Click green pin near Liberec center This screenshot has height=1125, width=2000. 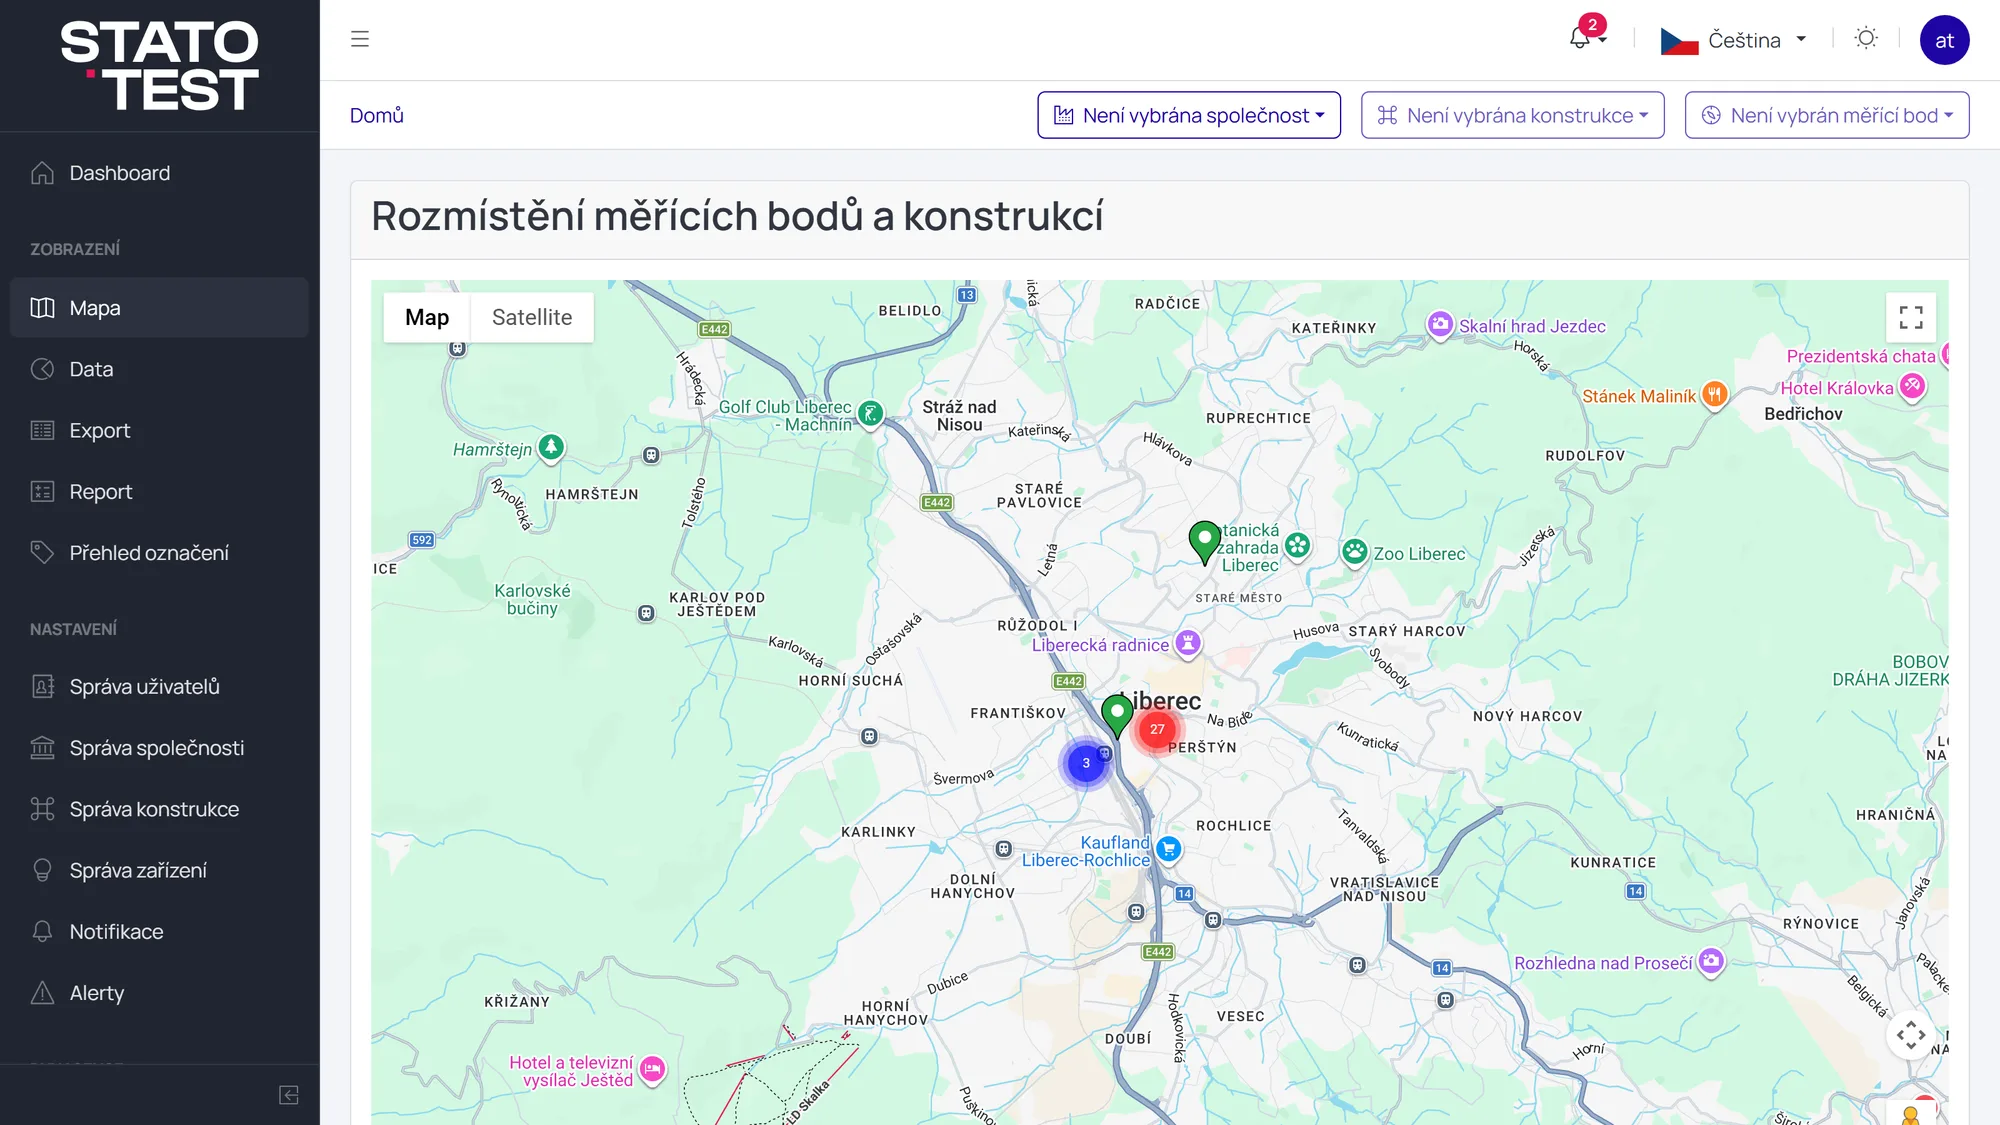click(x=1117, y=716)
